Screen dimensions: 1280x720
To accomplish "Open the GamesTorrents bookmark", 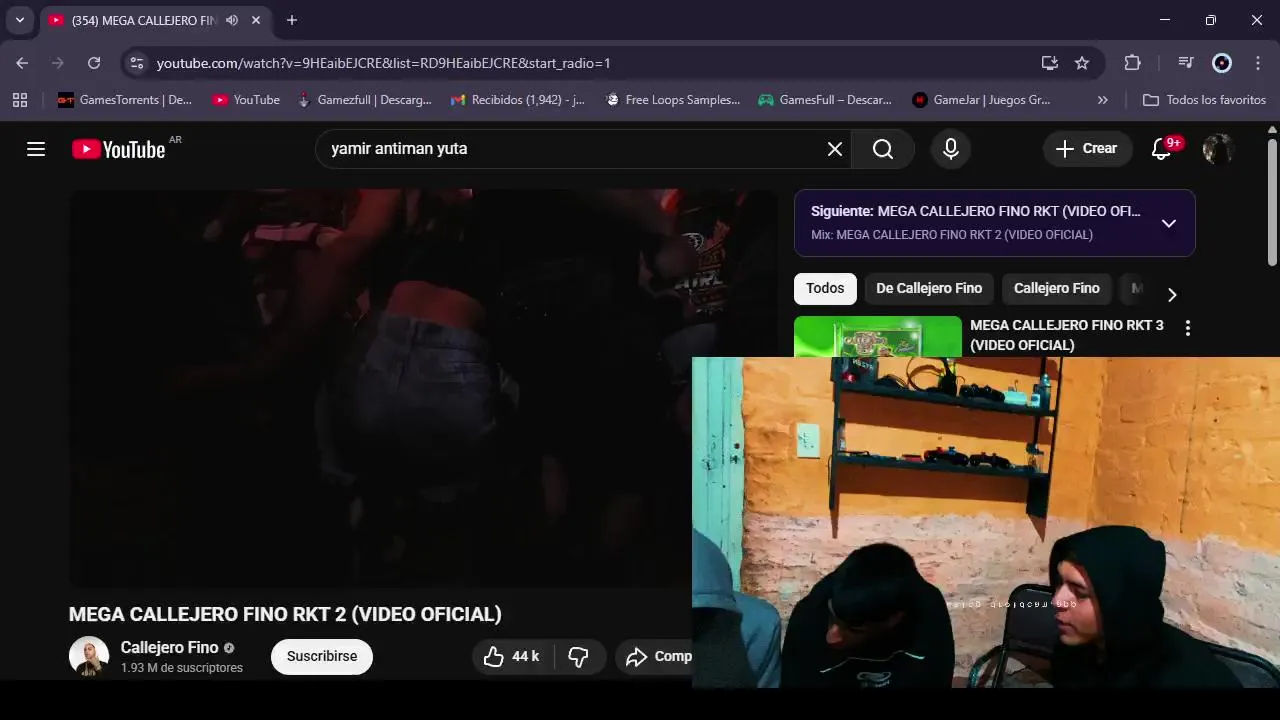I will (x=124, y=100).
